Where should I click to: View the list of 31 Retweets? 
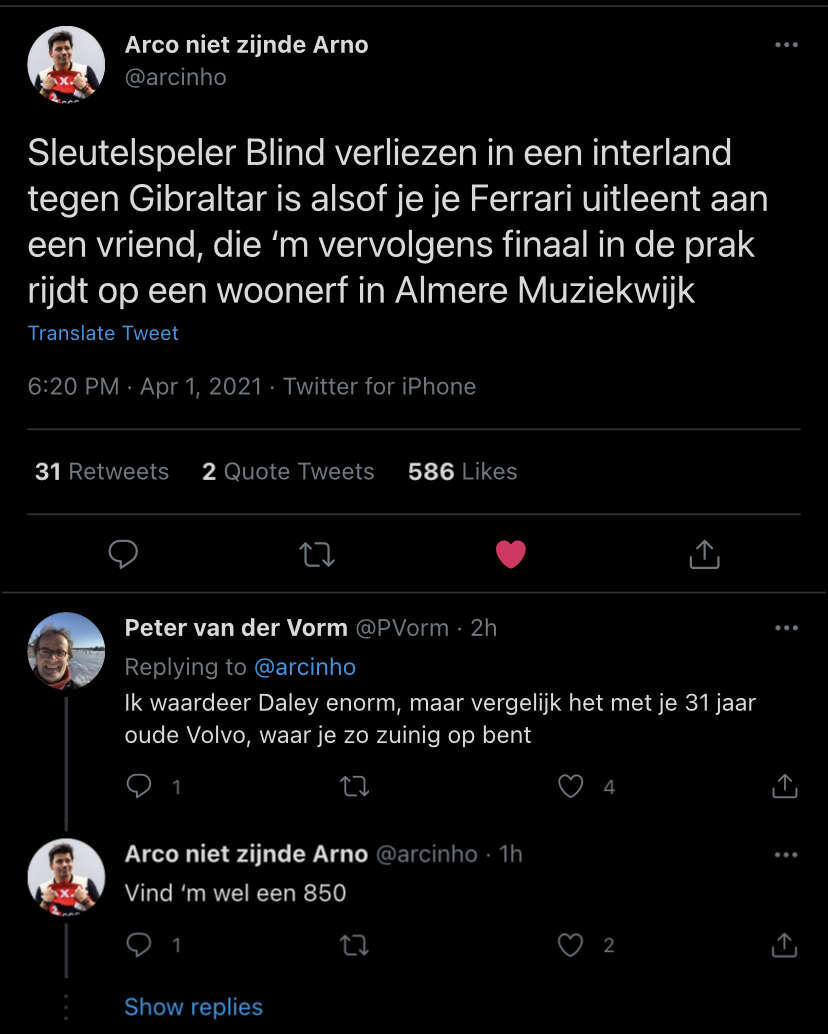(101, 471)
